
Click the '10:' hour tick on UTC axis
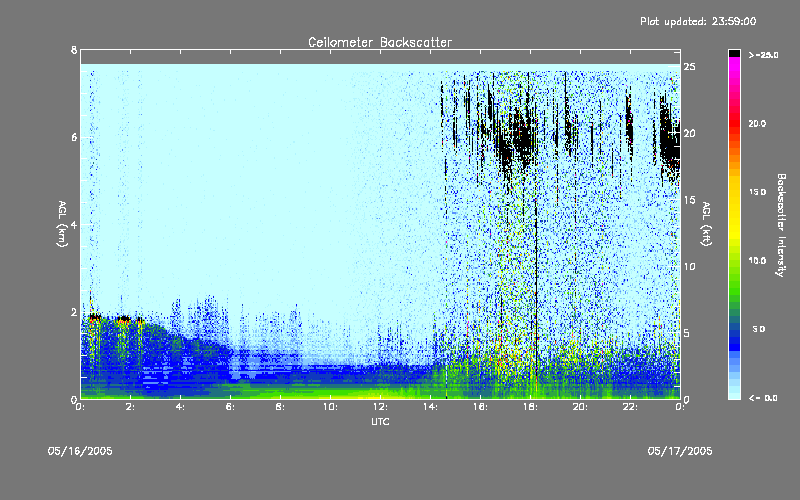coord(331,407)
